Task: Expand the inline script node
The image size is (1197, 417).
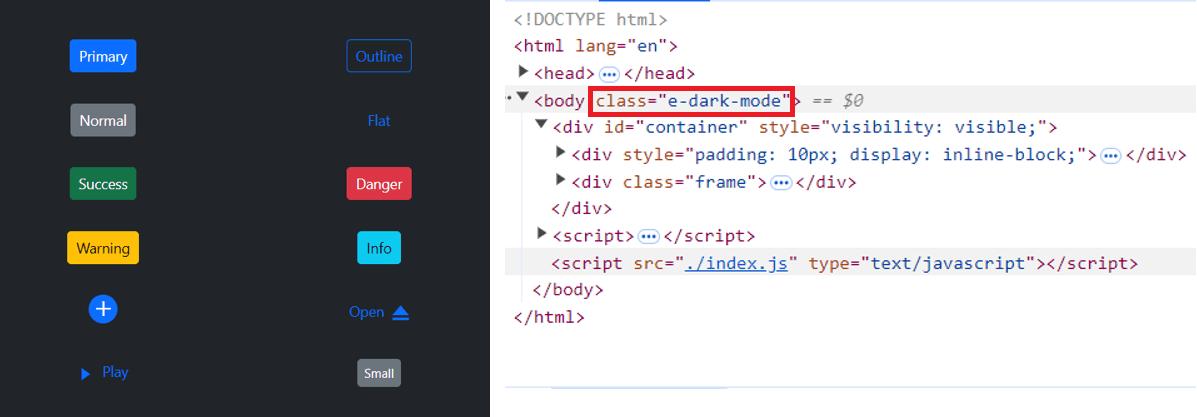Action: [x=543, y=234]
